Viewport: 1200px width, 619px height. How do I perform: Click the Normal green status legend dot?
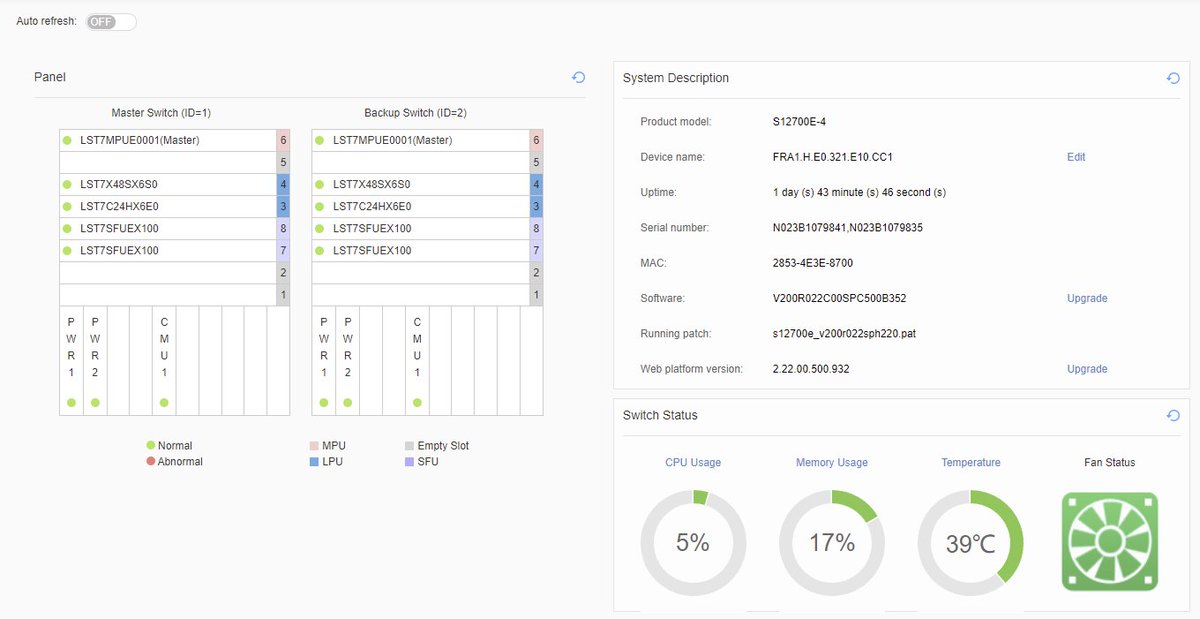tap(150, 445)
